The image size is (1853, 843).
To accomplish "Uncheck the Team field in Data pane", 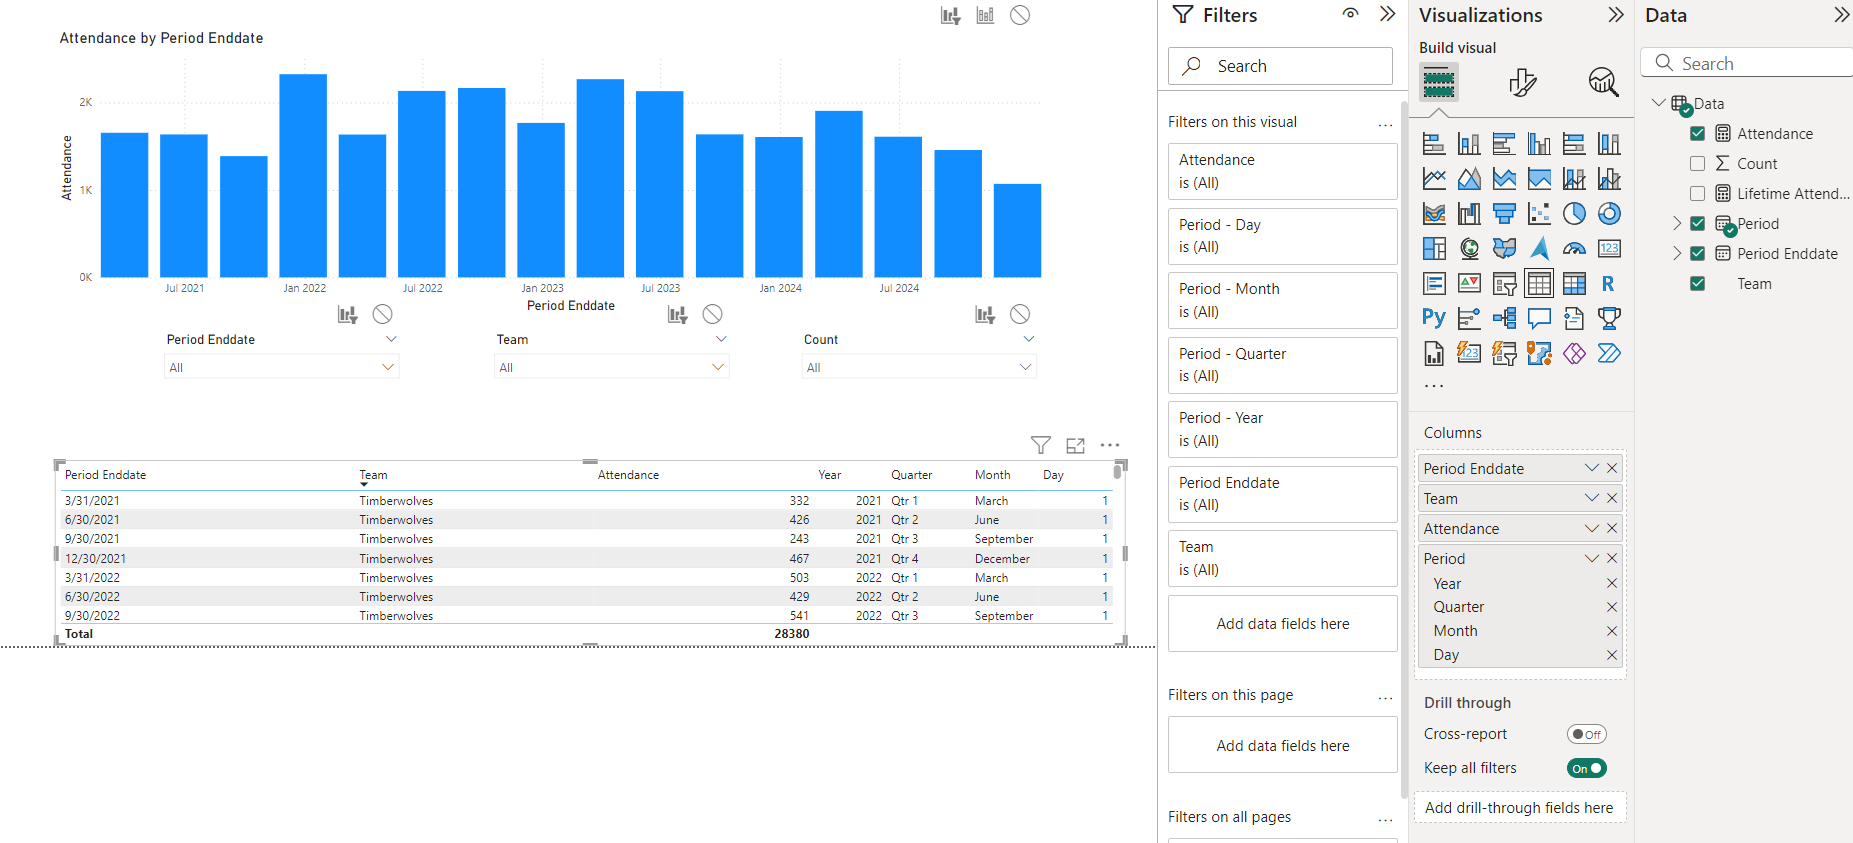I will click(x=1697, y=284).
